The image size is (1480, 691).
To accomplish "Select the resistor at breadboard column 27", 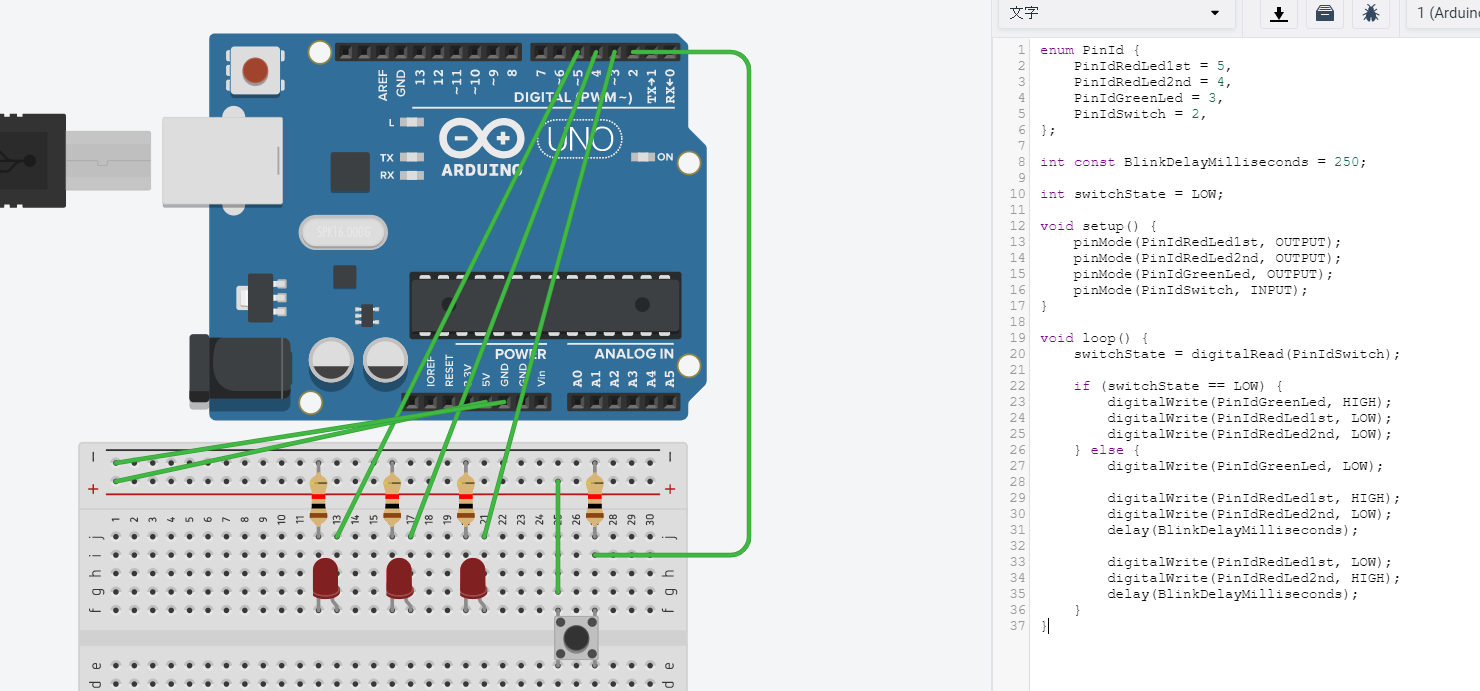I will click(x=595, y=497).
